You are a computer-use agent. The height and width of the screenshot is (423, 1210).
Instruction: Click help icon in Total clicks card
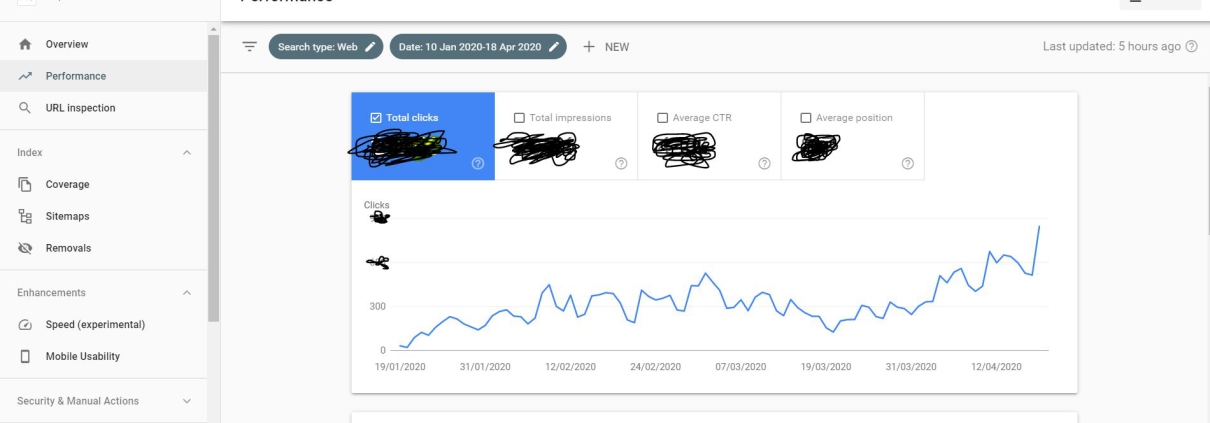click(x=476, y=164)
